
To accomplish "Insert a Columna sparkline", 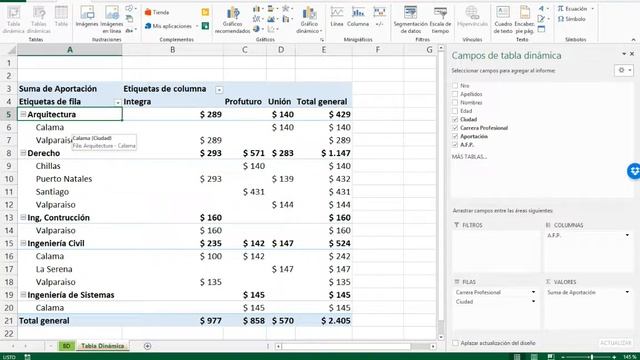I will click(358, 17).
